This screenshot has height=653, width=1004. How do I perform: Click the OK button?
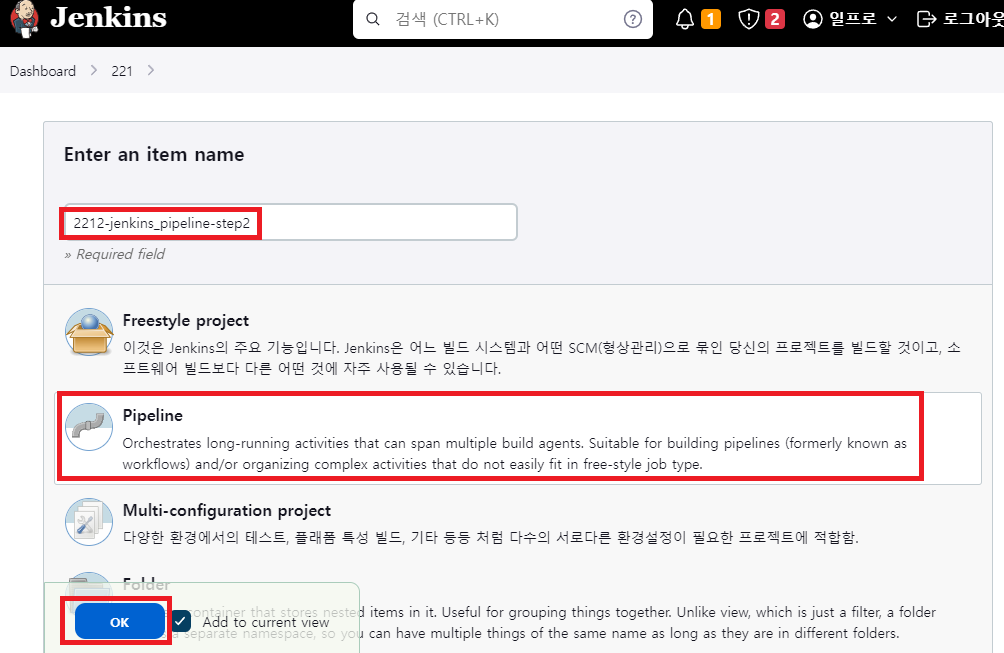pos(120,622)
